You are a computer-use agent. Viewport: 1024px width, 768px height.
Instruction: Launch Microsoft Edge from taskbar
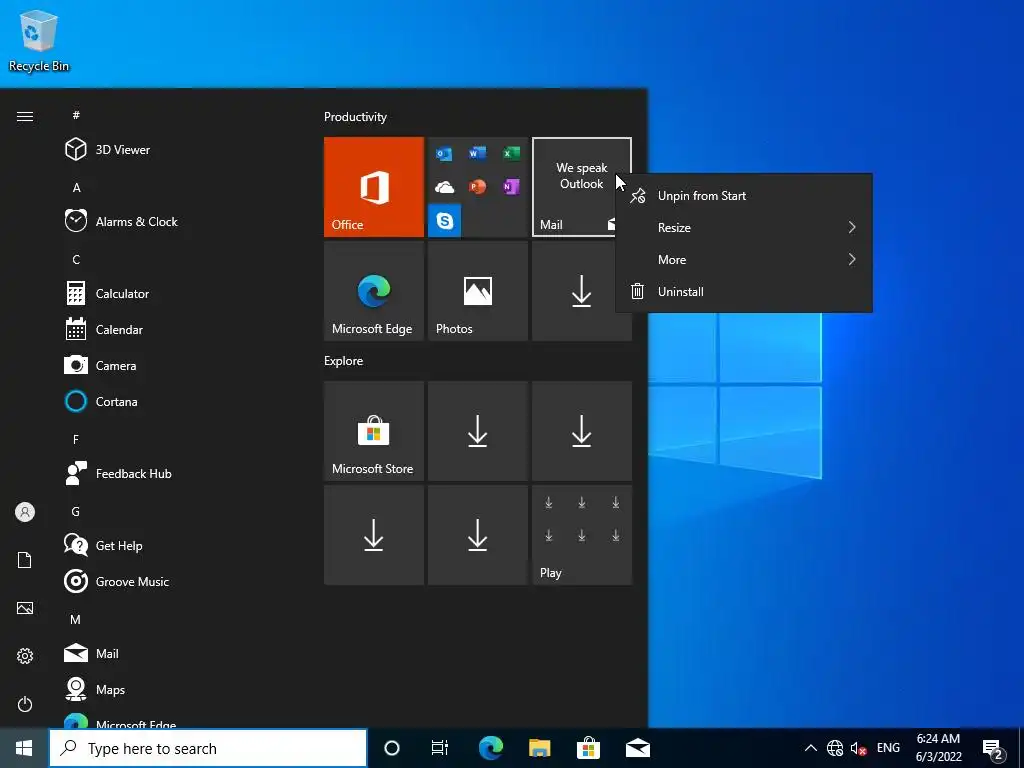point(491,748)
